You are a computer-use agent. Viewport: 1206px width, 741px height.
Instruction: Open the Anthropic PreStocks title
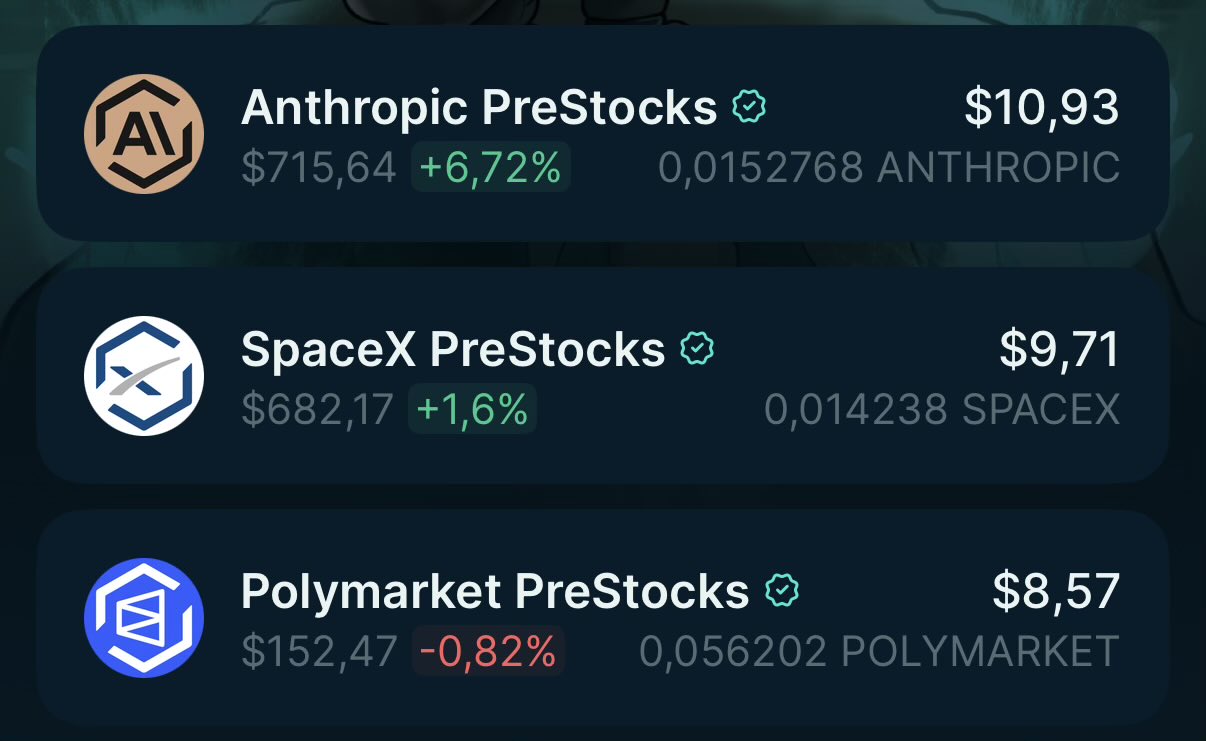click(x=479, y=107)
